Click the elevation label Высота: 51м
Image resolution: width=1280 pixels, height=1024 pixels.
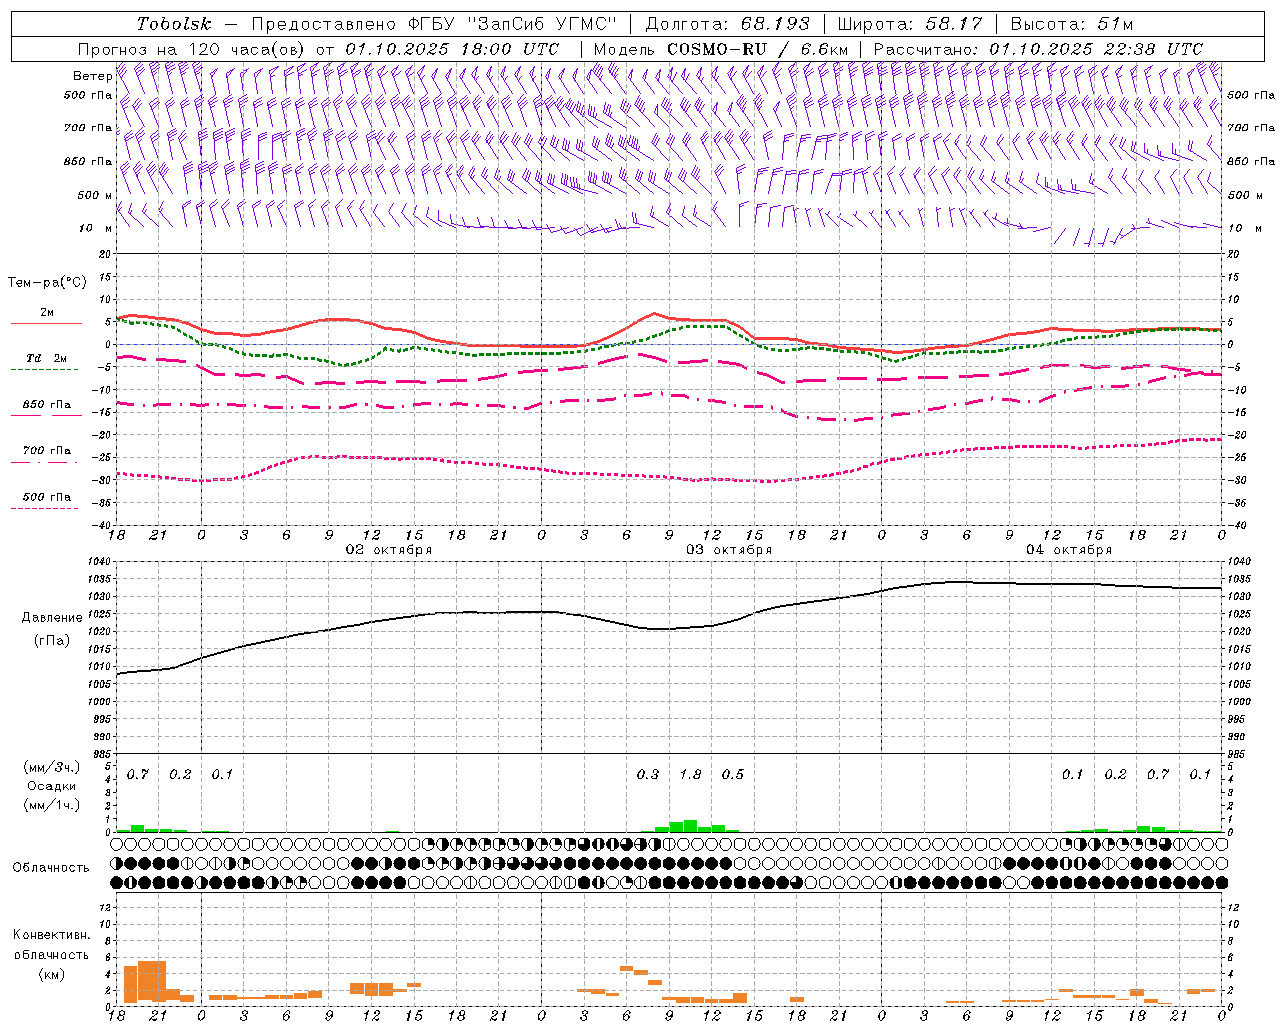click(x=1072, y=24)
